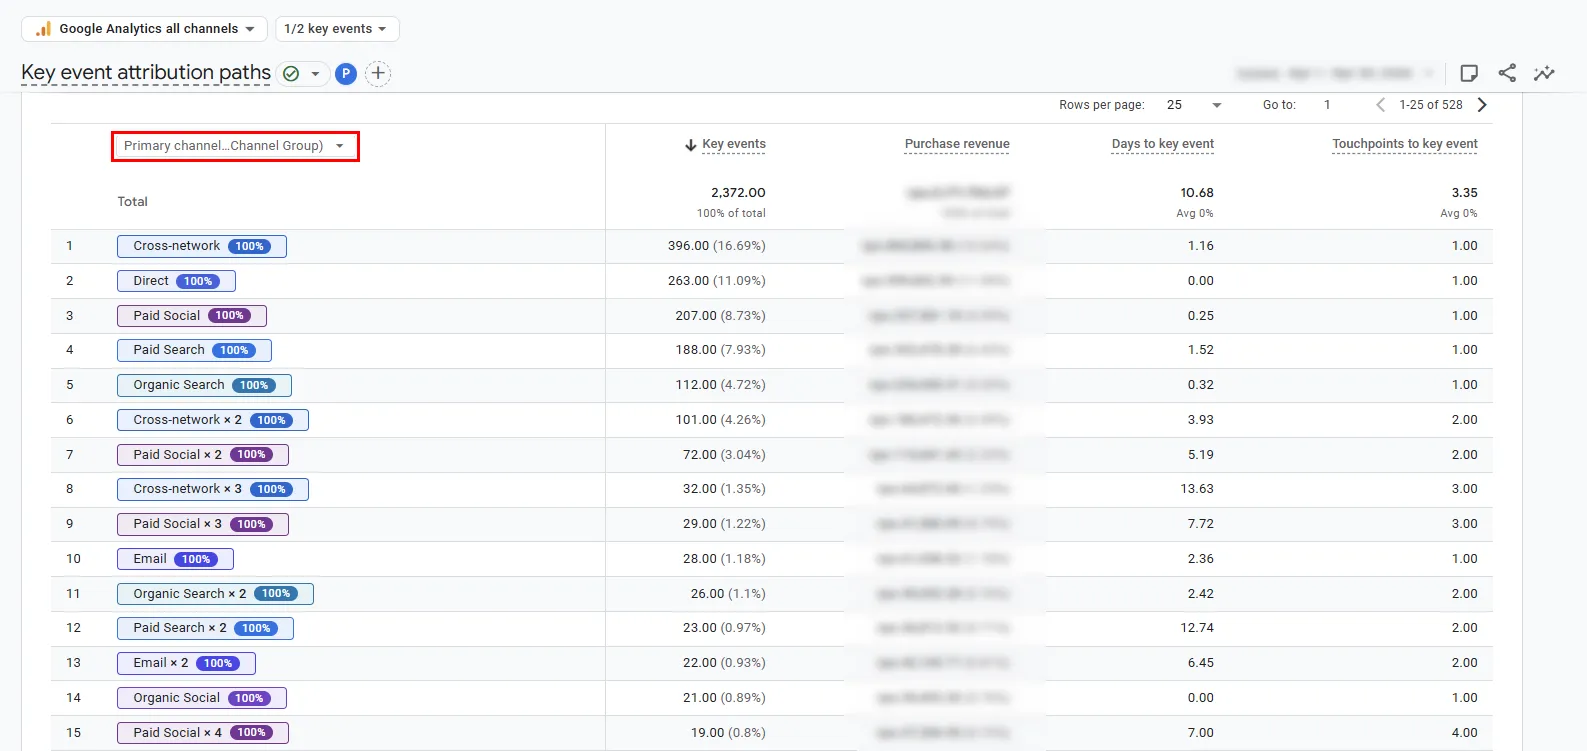Sort by Touchpoints to key event column
Viewport: 1587px width, 751px height.
1405,144
